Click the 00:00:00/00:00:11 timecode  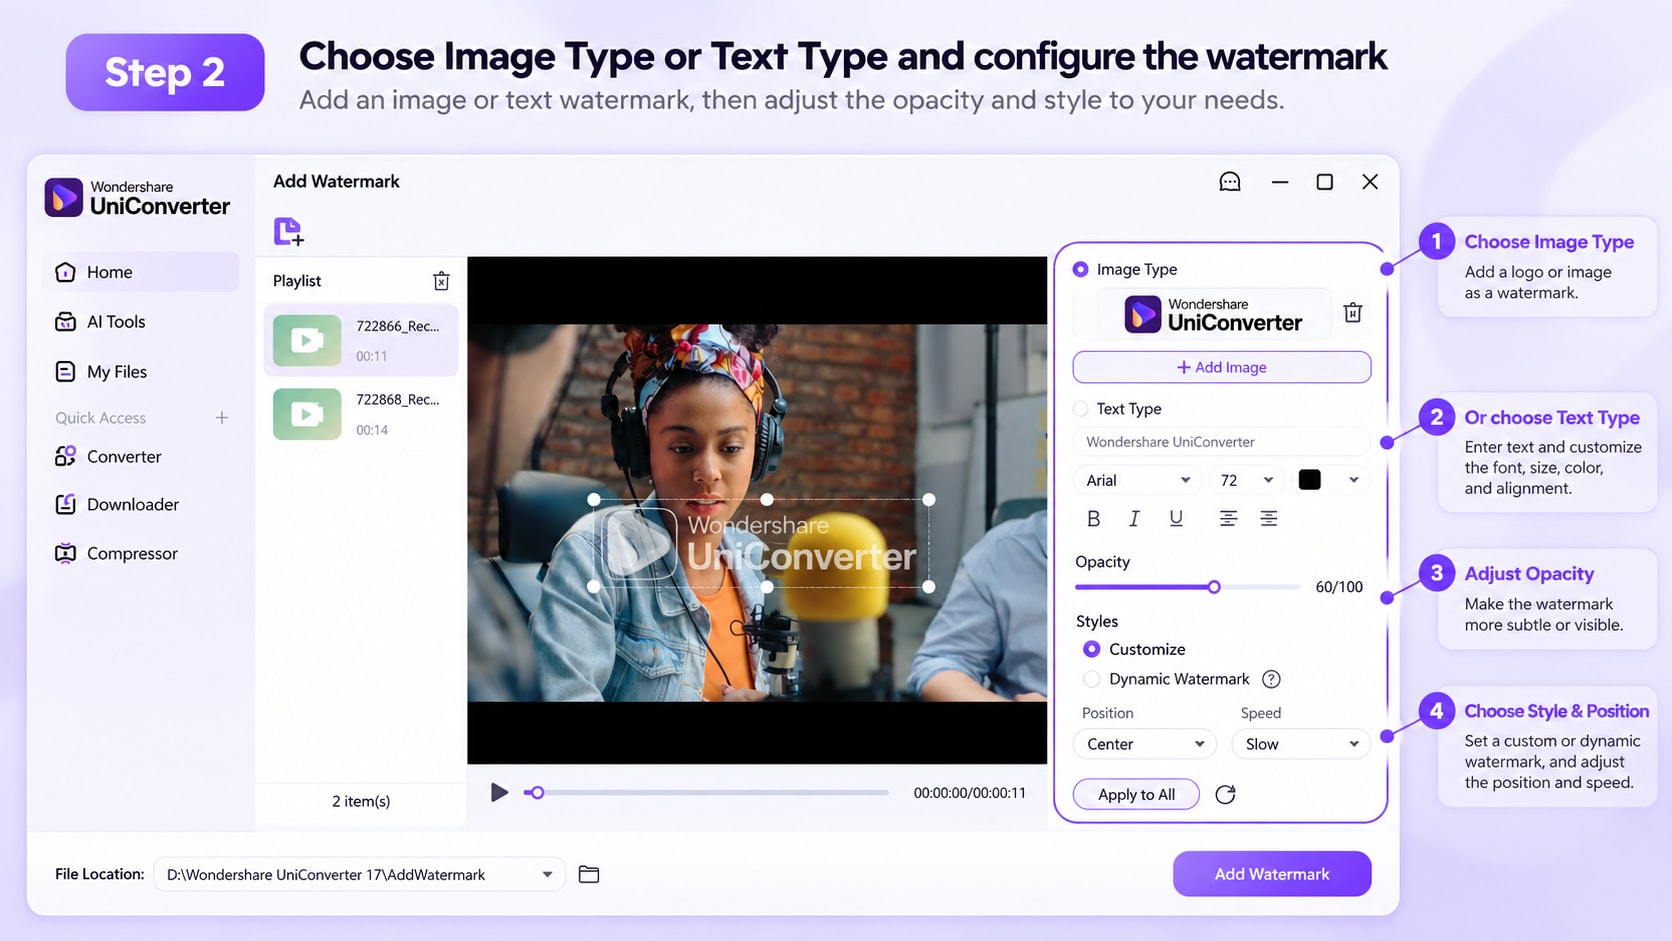[969, 793]
